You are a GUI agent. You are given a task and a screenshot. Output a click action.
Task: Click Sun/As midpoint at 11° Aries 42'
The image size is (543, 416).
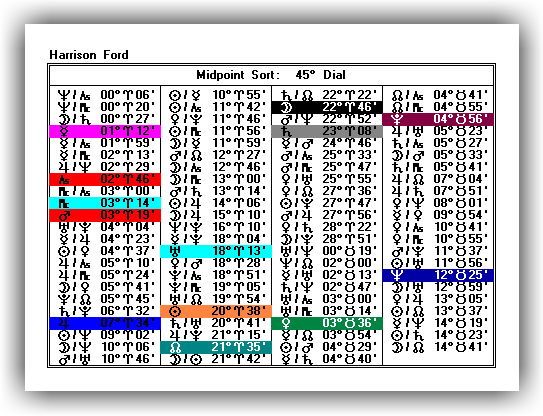click(217, 107)
